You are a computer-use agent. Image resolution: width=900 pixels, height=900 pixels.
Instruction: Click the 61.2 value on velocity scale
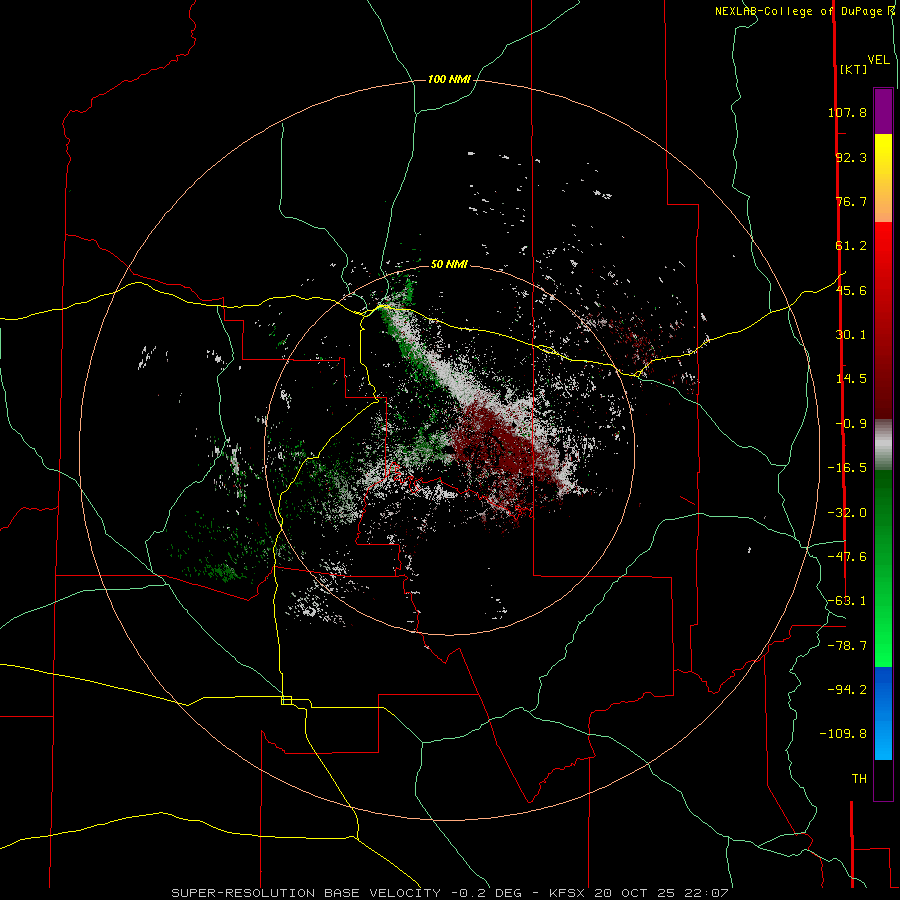[851, 246]
